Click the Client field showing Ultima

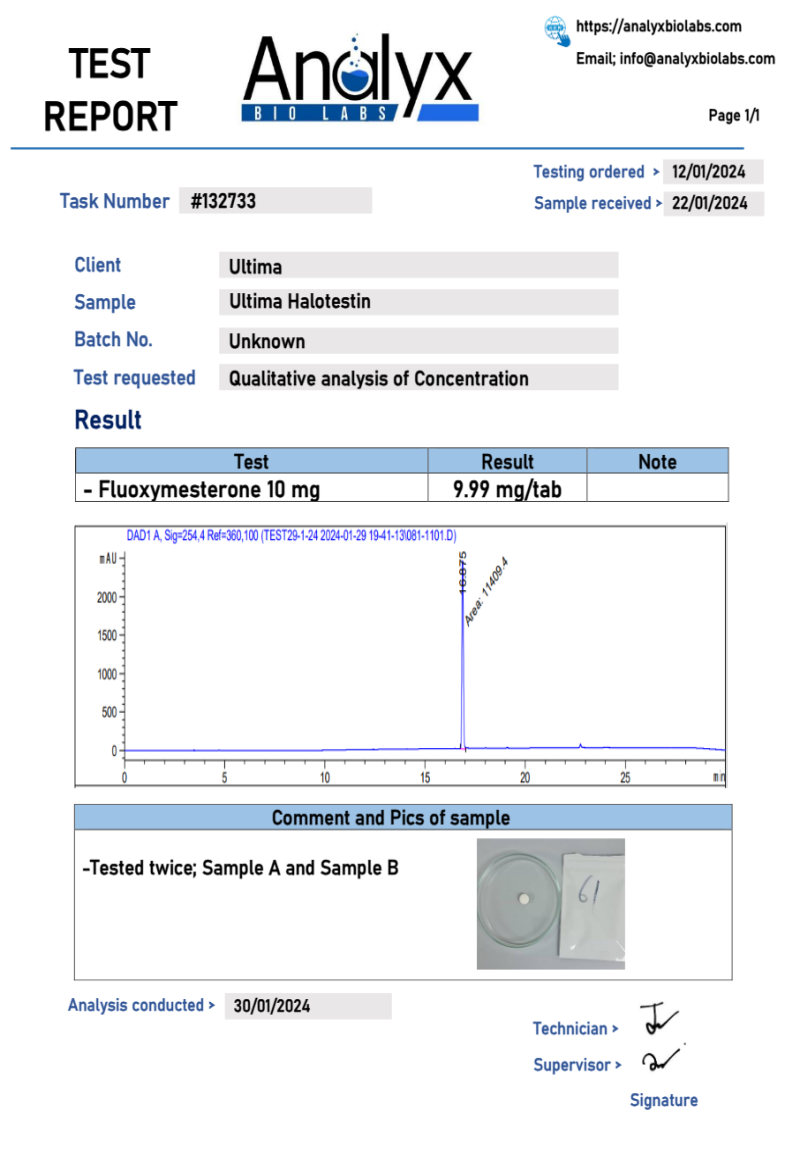[418, 266]
